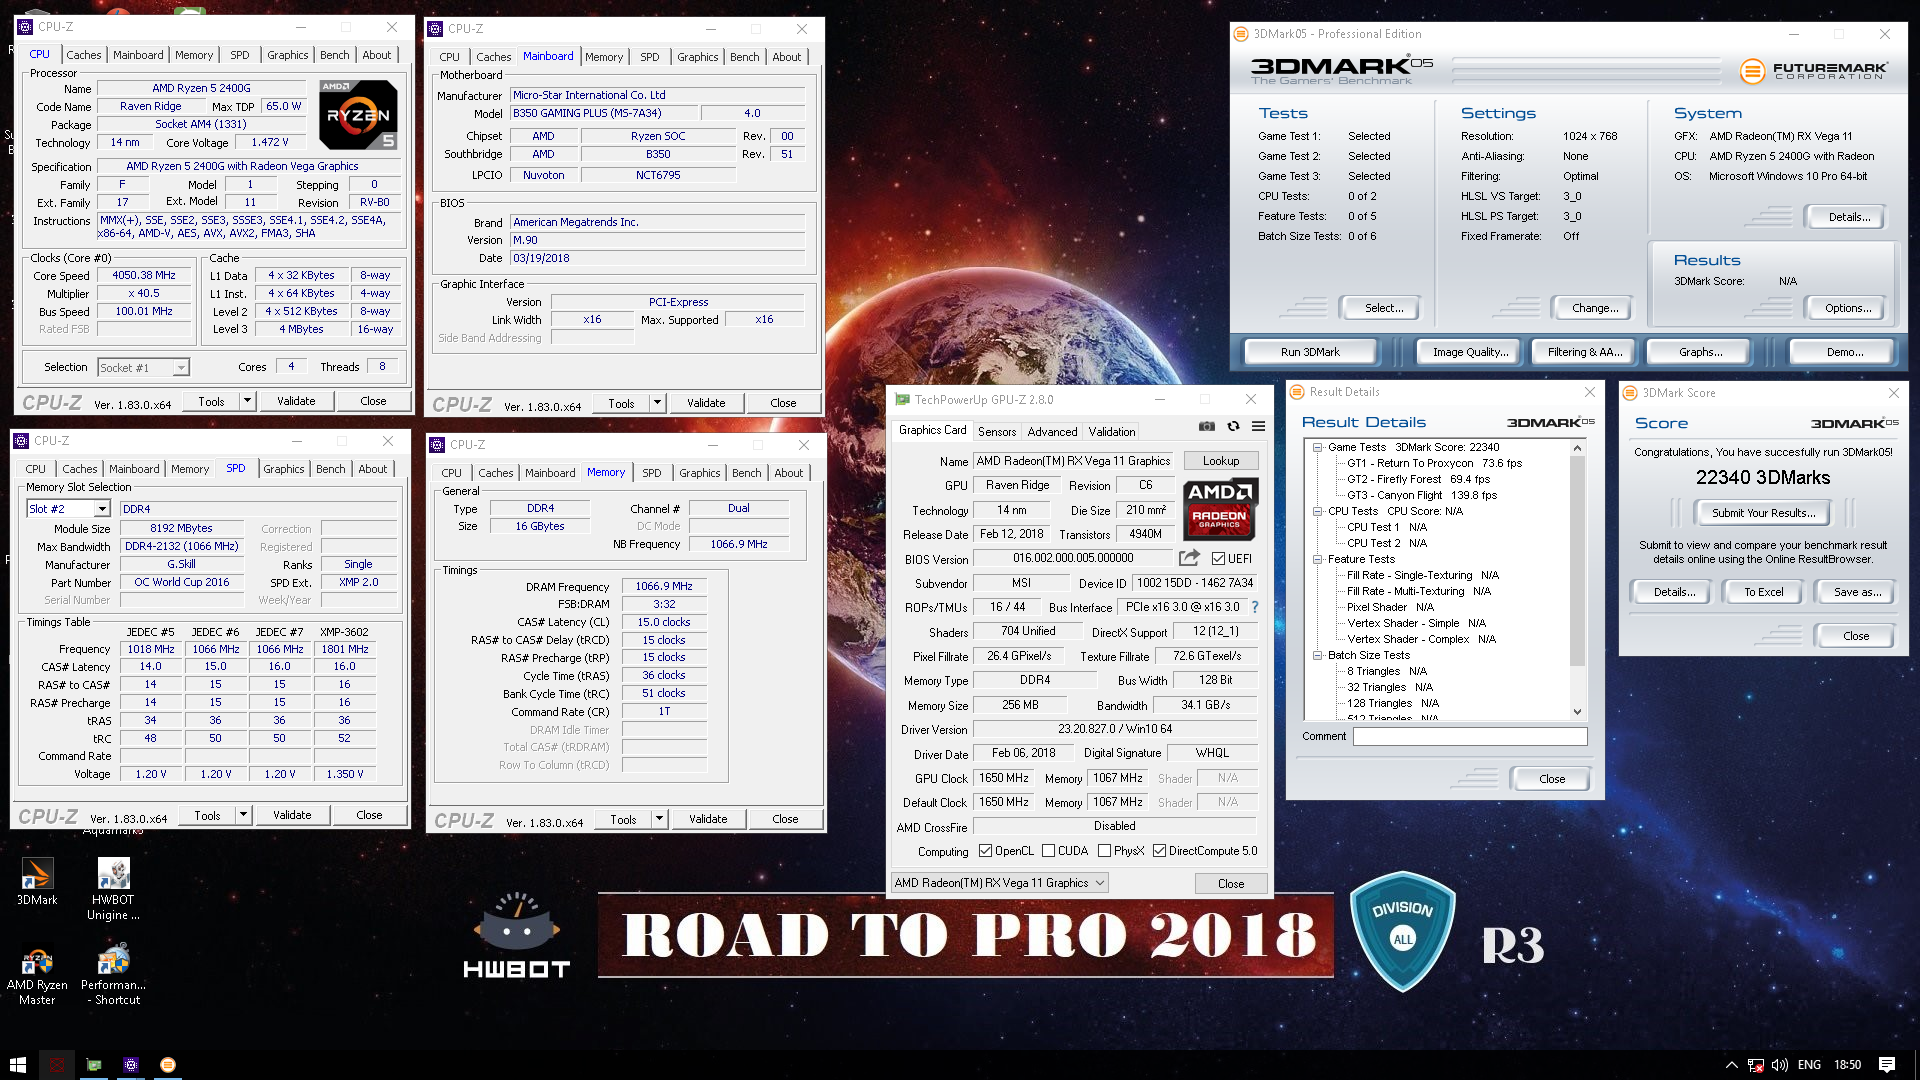
Task: Collapse the CPU Tests tree node in Result Details
Action: (x=1317, y=511)
